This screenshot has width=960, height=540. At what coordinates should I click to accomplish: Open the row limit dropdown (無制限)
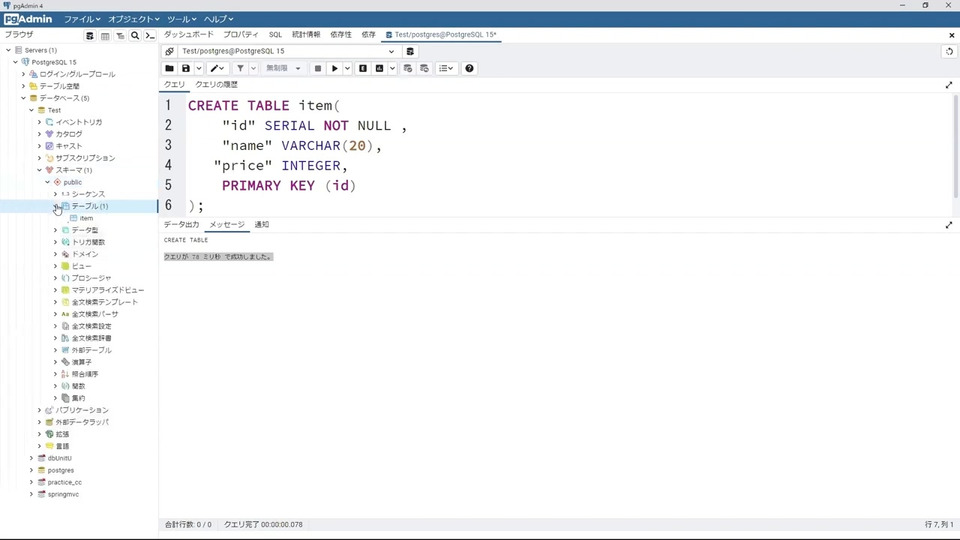(283, 69)
